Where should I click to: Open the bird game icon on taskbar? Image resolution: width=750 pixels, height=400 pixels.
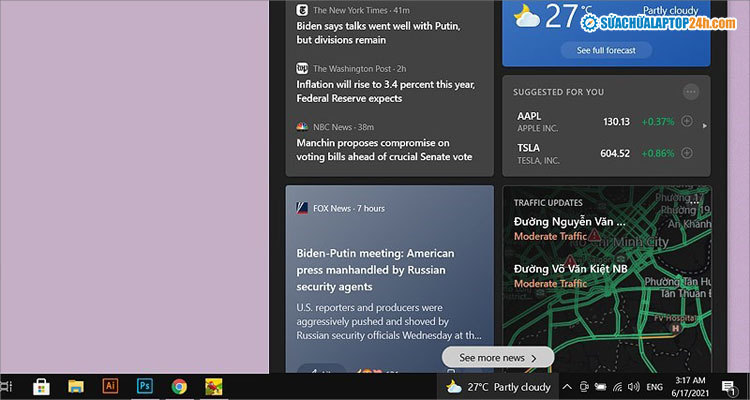[213, 387]
